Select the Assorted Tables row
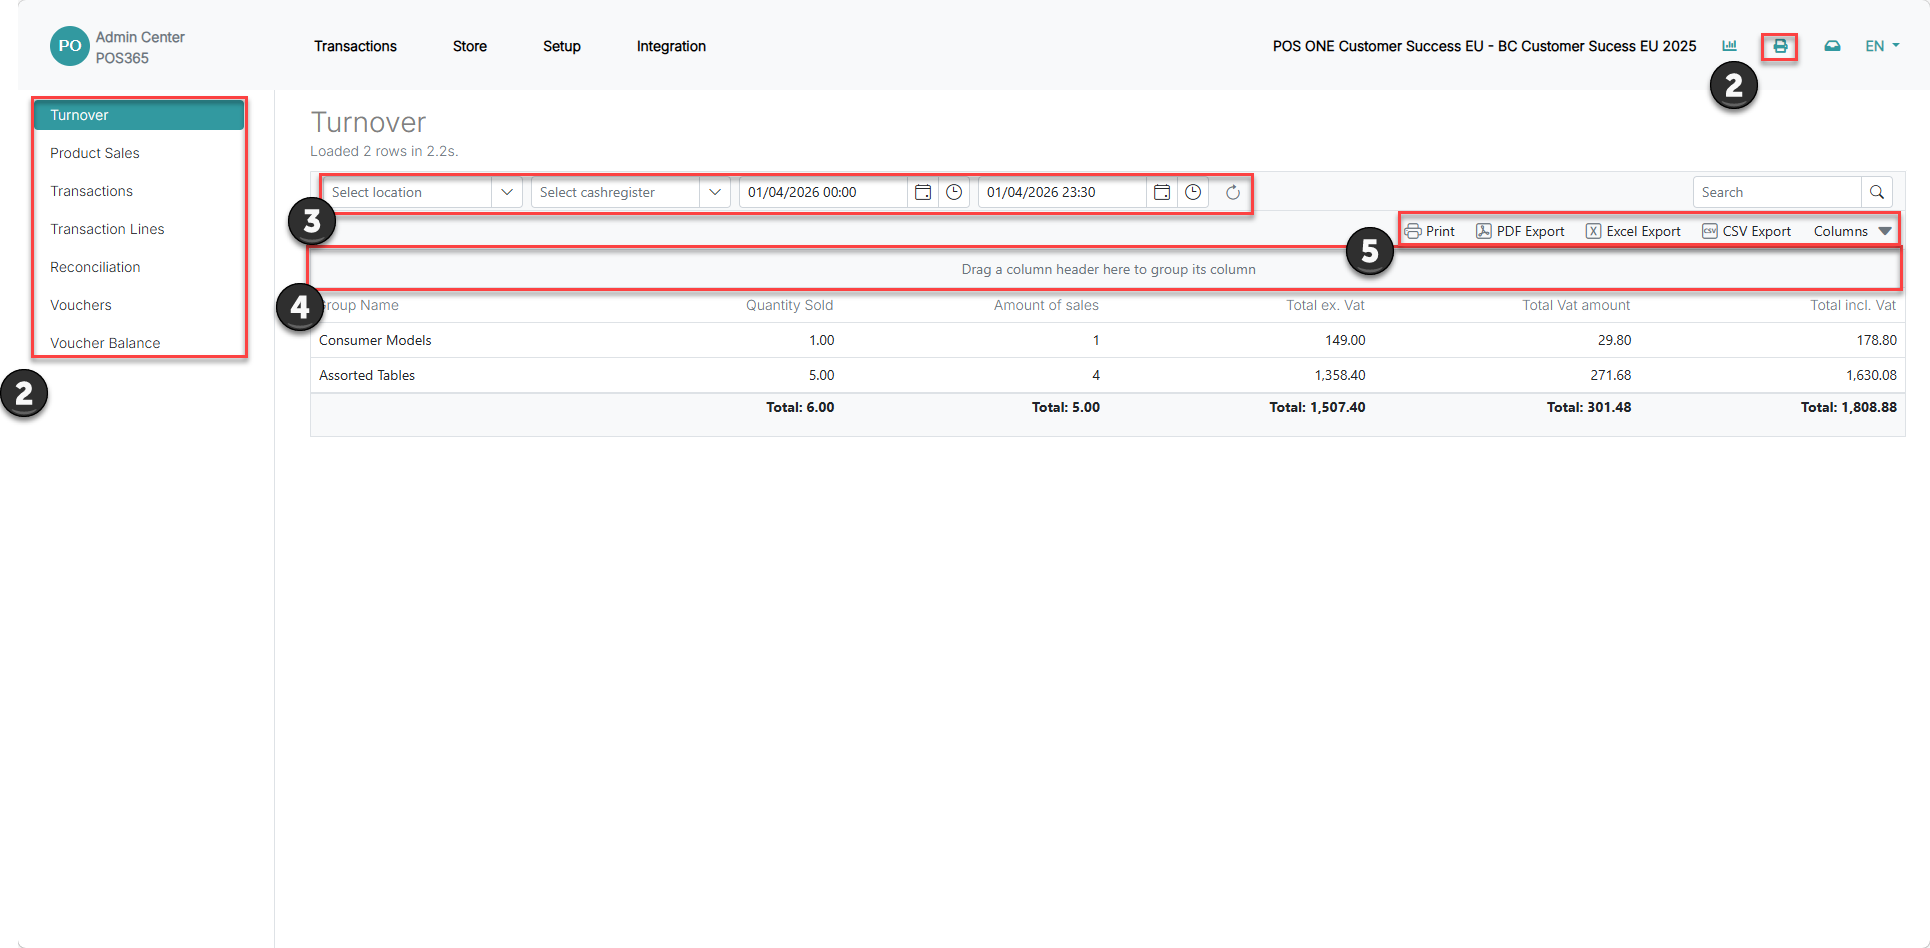 (1107, 375)
